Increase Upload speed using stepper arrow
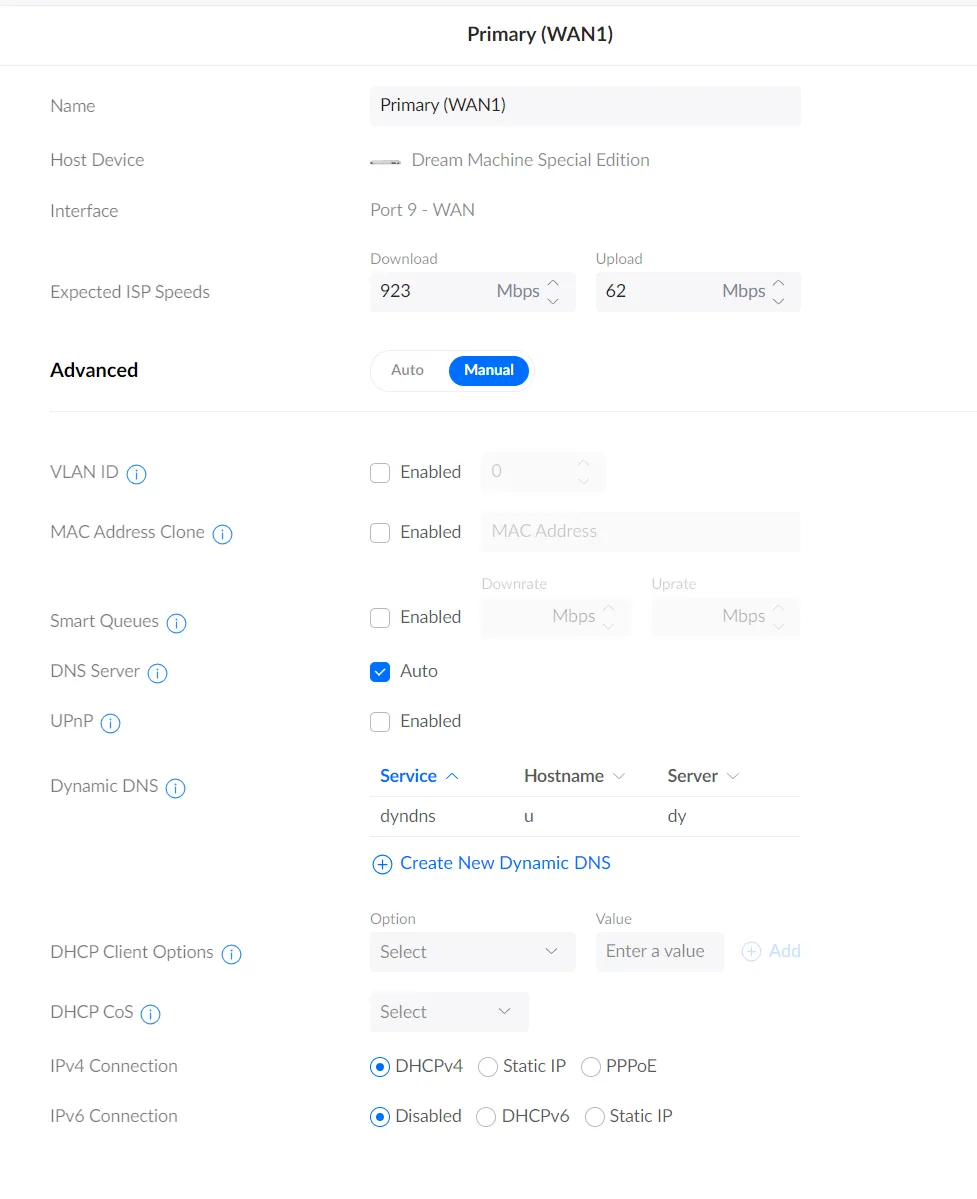 (x=779, y=284)
